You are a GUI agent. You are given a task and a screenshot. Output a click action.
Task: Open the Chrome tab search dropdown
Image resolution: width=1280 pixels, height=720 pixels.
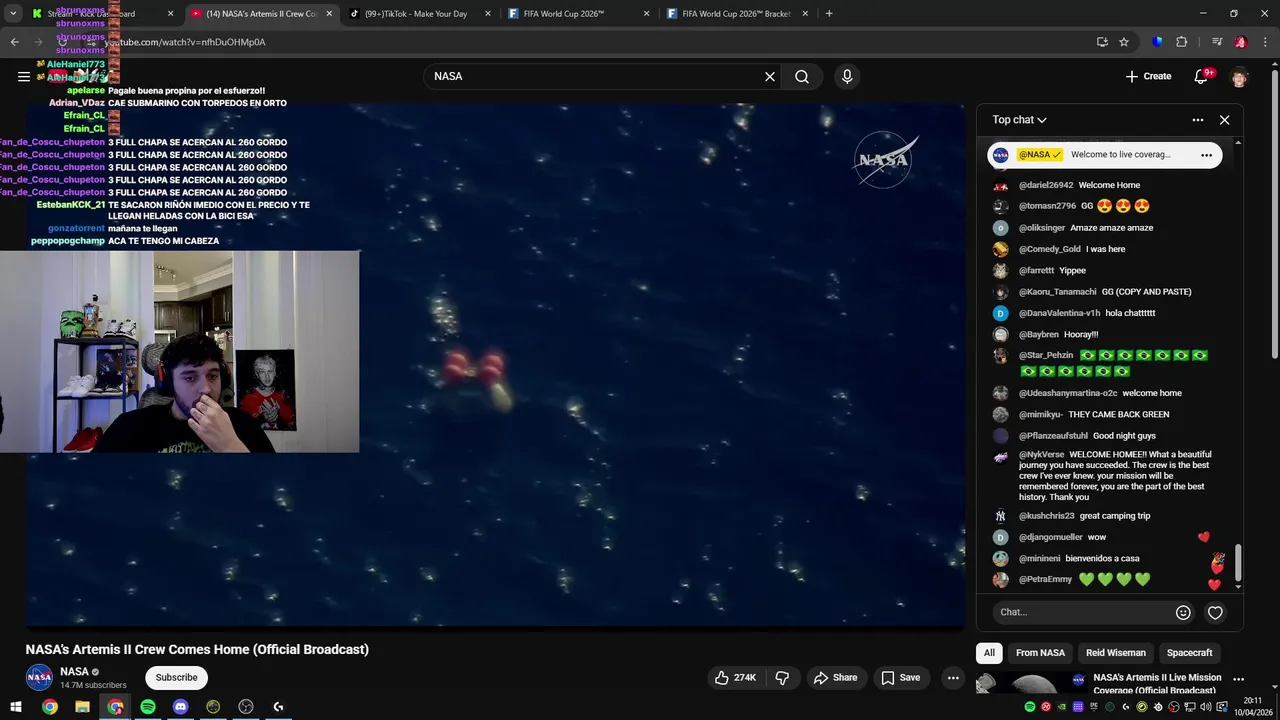tap(13, 14)
